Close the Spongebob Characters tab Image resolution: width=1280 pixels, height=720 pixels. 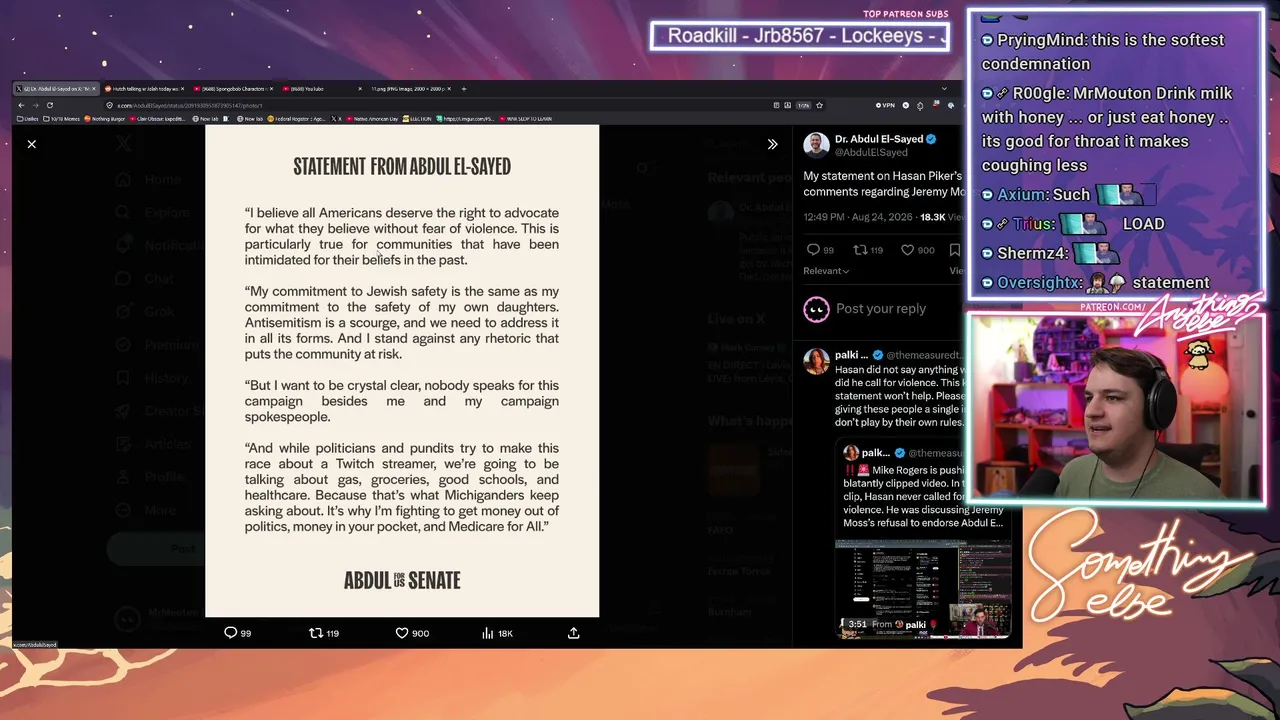coord(270,89)
